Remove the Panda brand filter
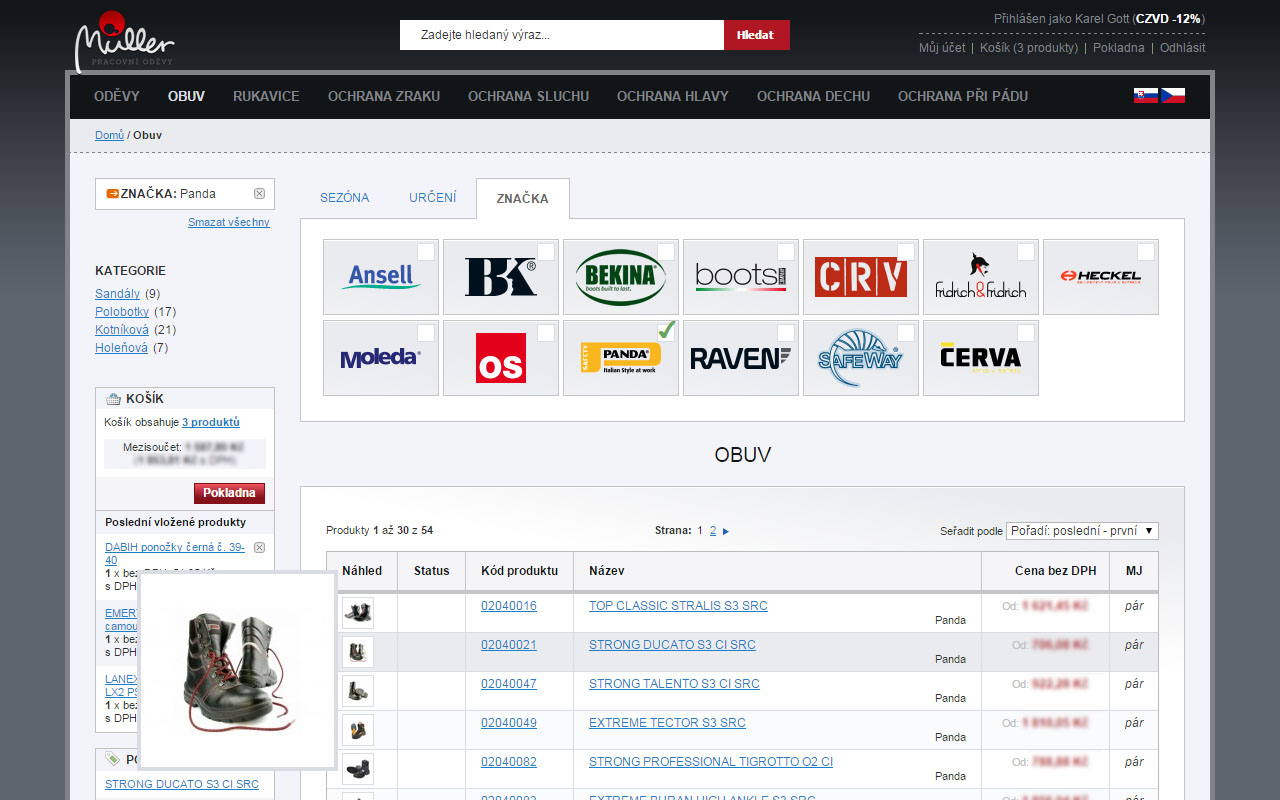 pyautogui.click(x=259, y=194)
